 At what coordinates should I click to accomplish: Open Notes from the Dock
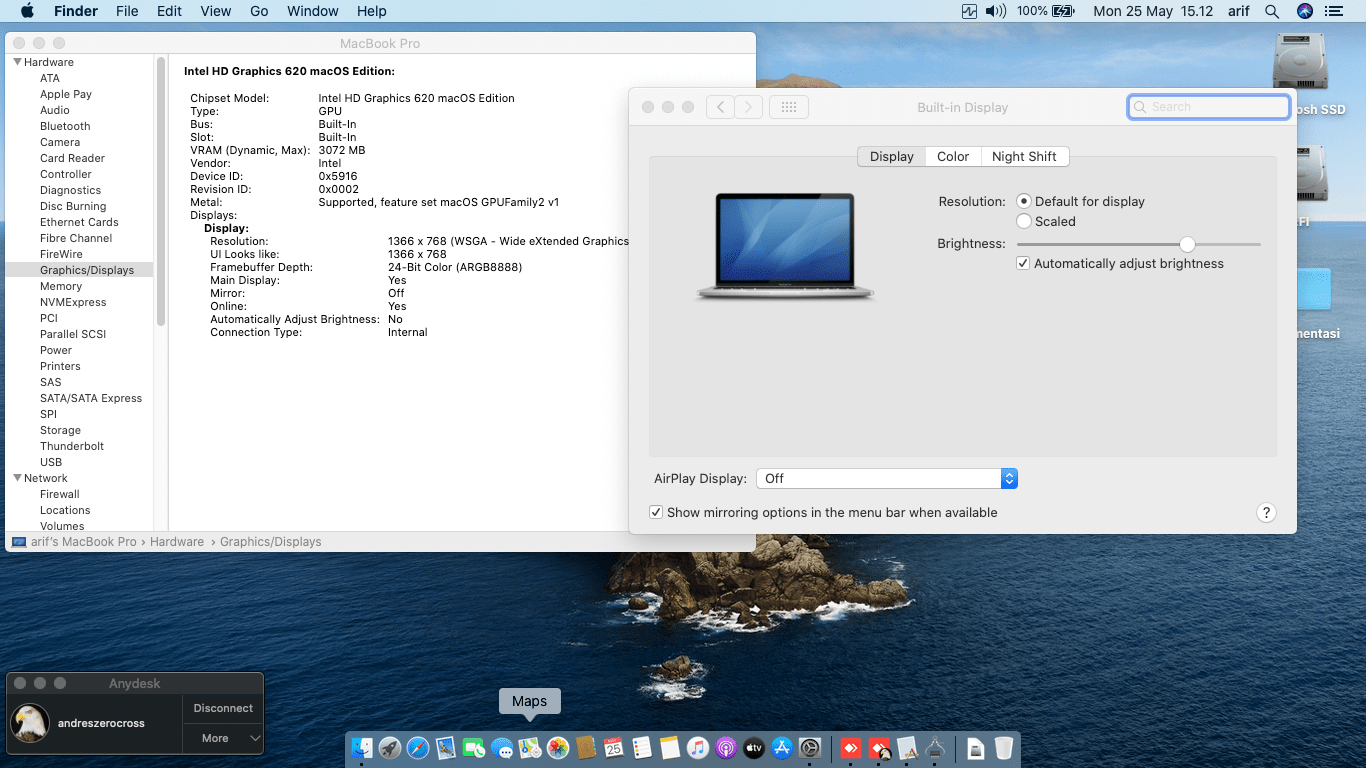(670, 748)
